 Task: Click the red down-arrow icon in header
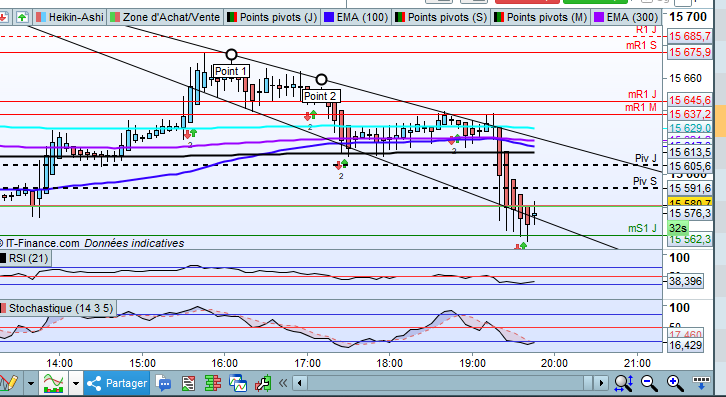4,18
